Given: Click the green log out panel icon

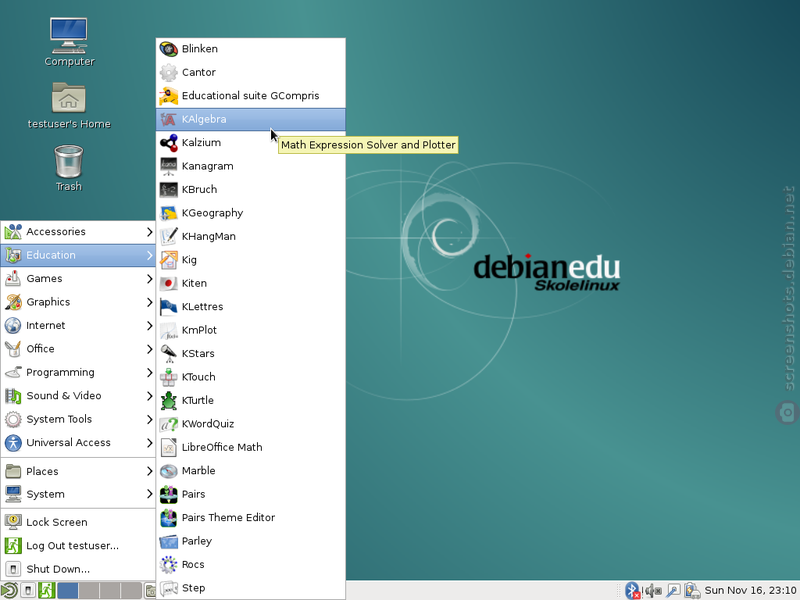Looking at the screenshot, I should (46, 591).
